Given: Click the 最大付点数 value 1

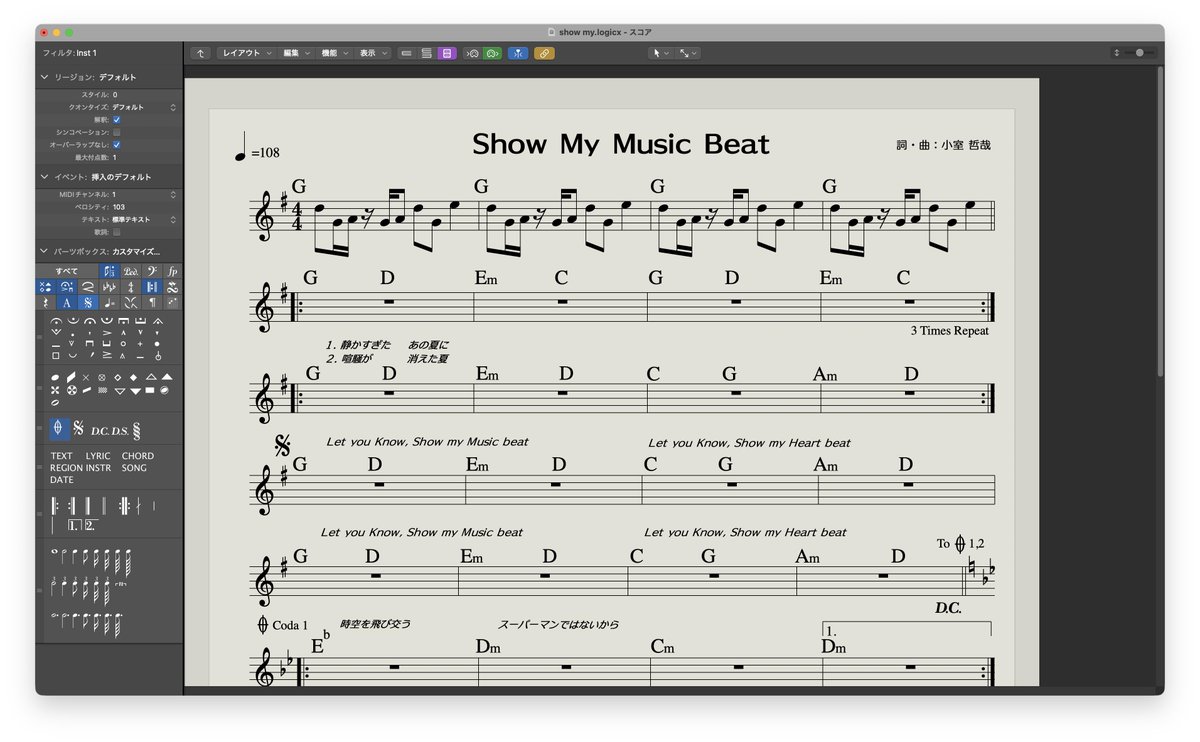Looking at the screenshot, I should tap(115, 157).
